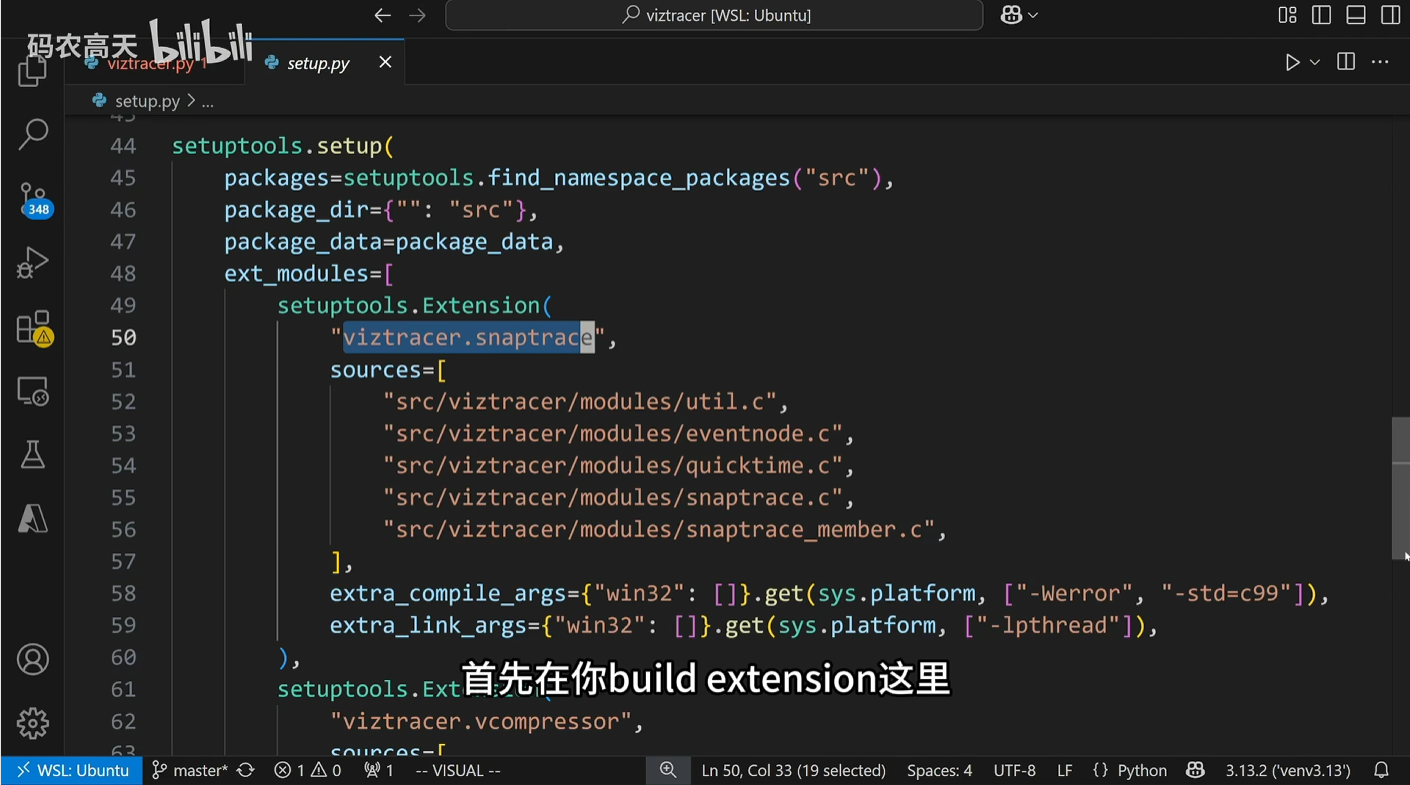Open the Copilot chat icon in title bar
The width and height of the screenshot is (1410, 785).
(x=1011, y=15)
